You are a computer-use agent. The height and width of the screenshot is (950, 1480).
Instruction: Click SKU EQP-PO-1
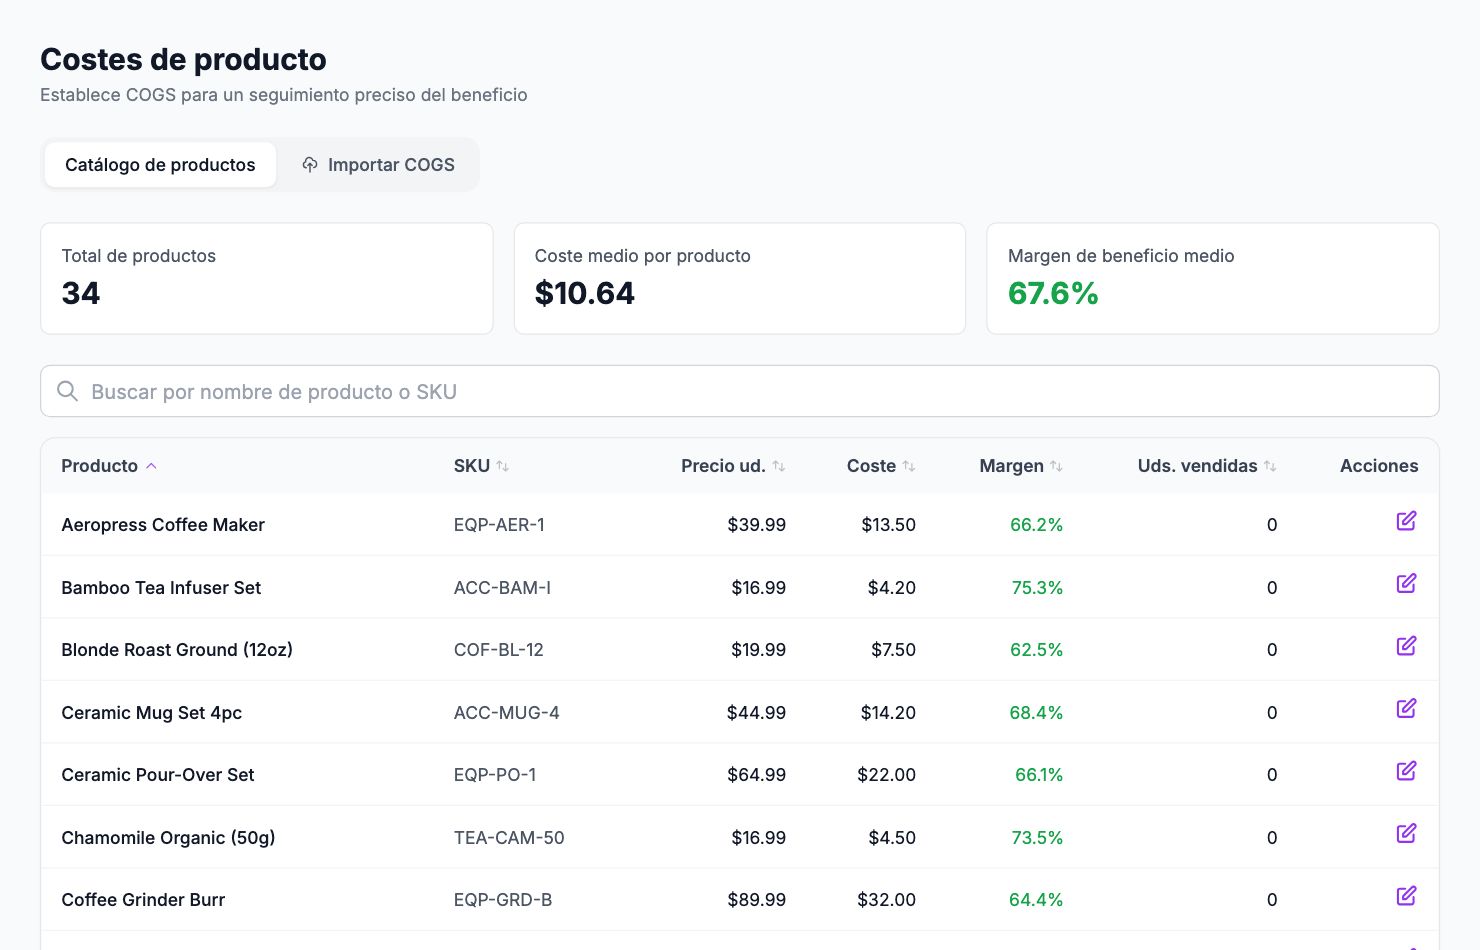[495, 775]
